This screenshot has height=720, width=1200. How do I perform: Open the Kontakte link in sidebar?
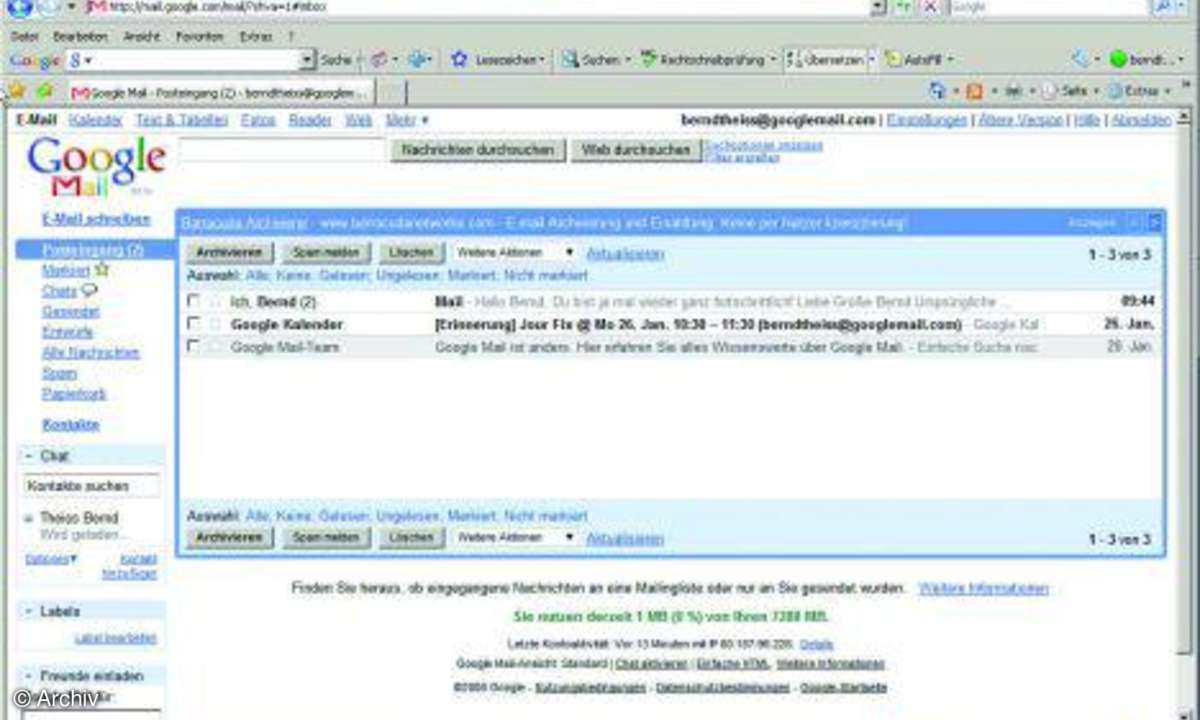pos(70,425)
